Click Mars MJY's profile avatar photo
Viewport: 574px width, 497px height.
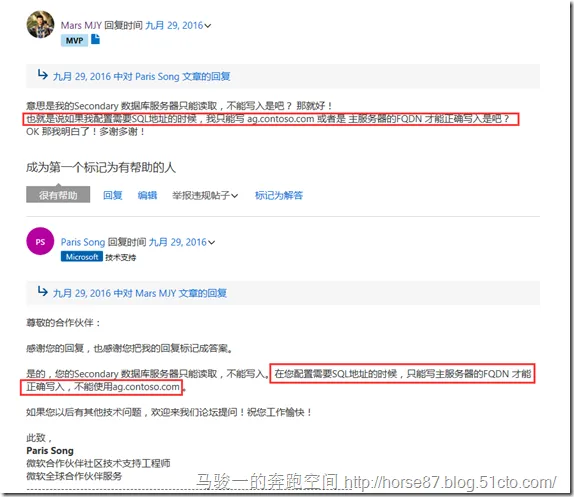pyautogui.click(x=41, y=25)
